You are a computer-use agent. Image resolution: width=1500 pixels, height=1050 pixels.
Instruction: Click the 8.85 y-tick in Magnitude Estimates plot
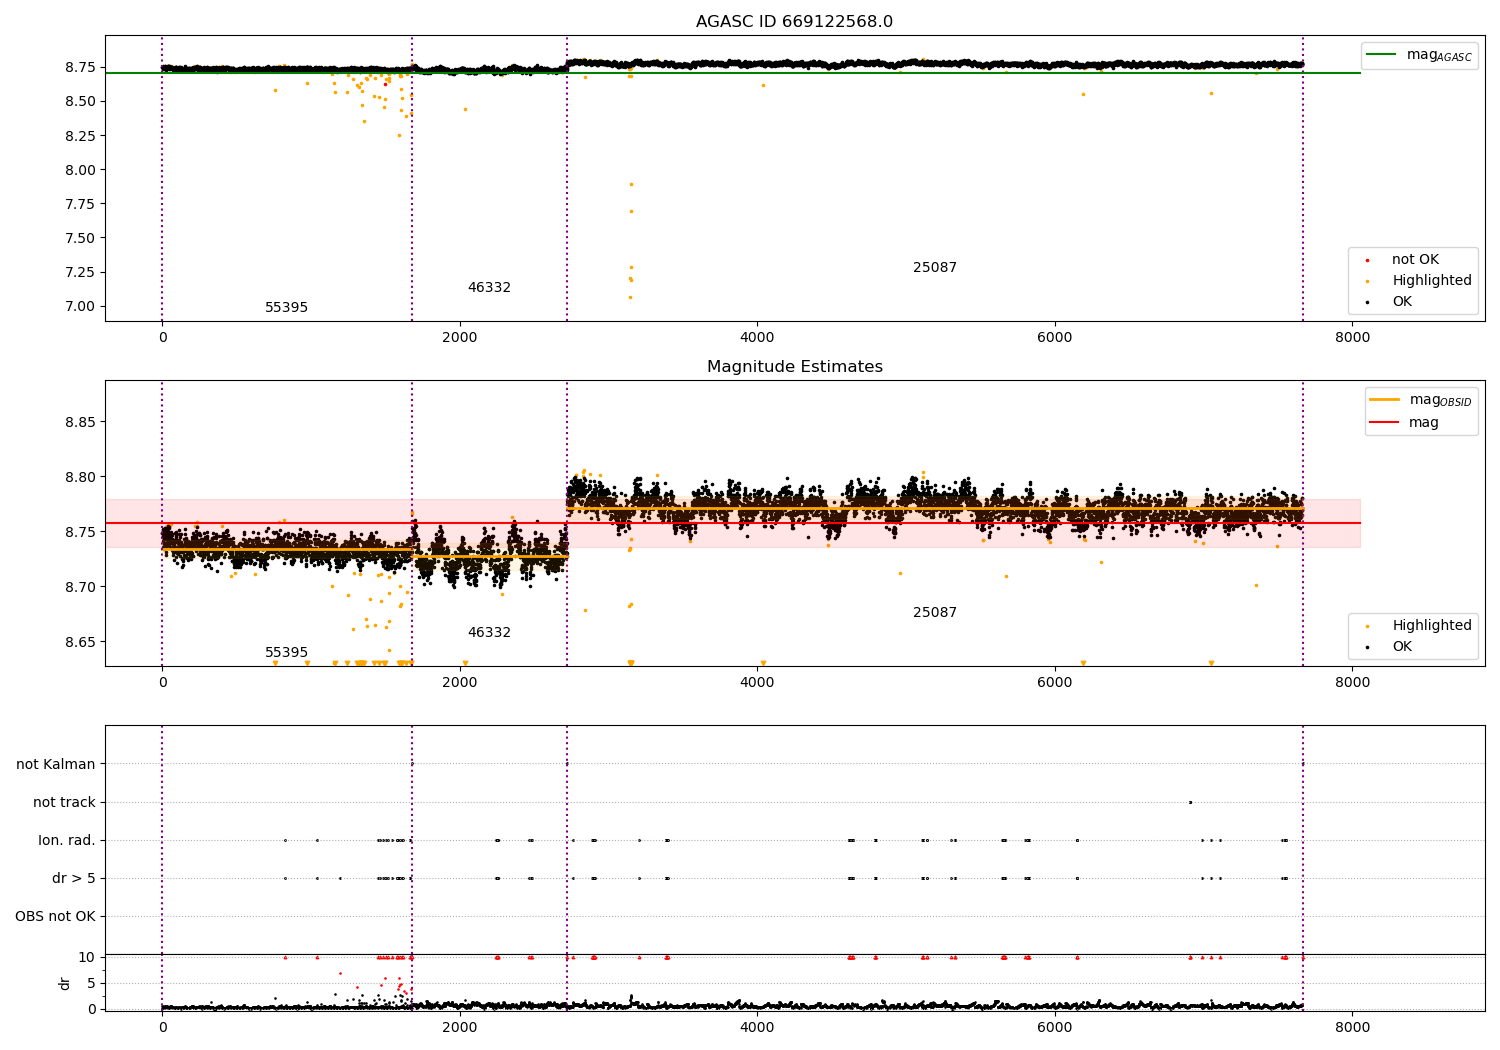[x=81, y=423]
